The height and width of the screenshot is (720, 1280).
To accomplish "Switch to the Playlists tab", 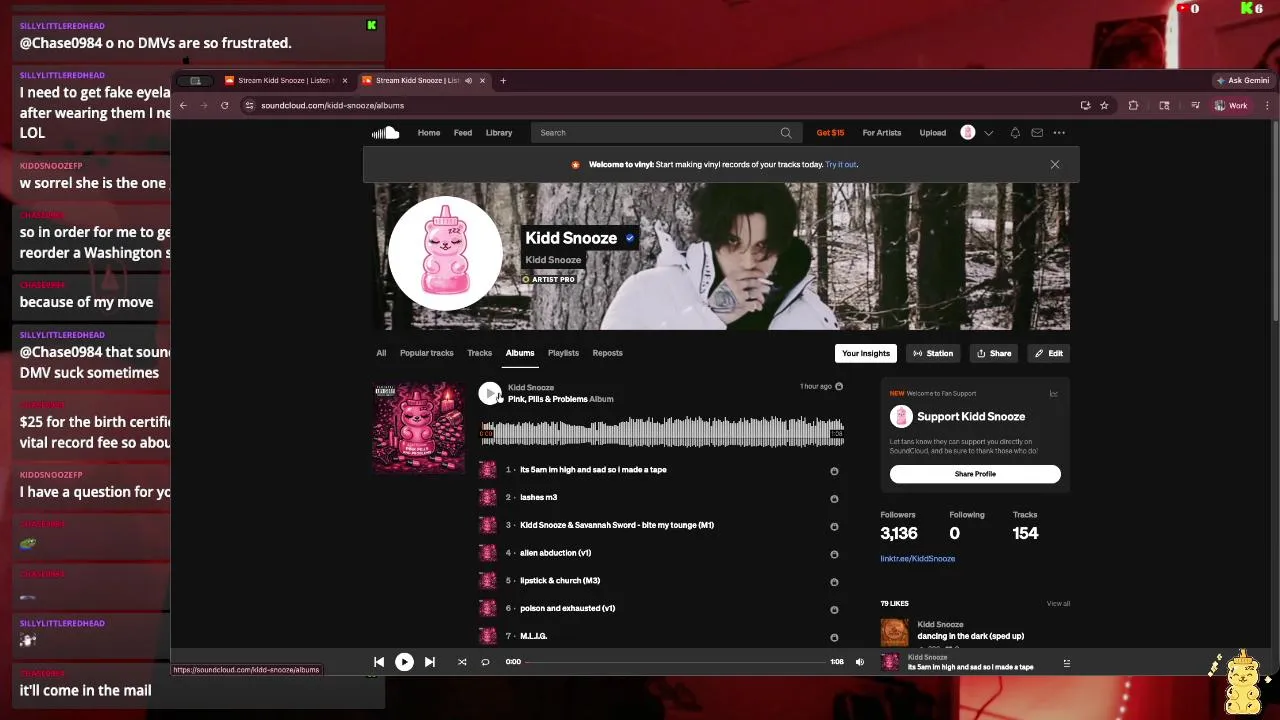I will tap(563, 353).
